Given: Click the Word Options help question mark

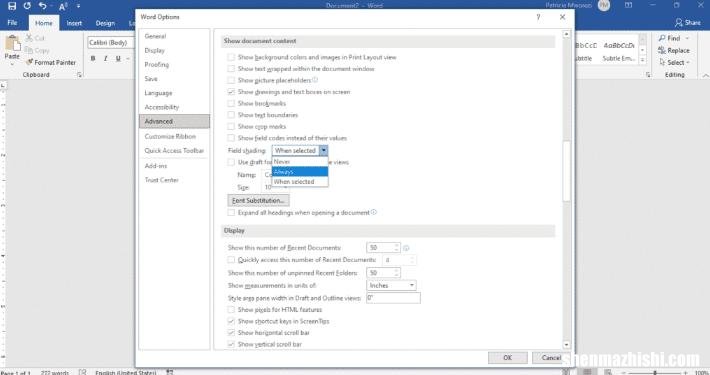Looking at the screenshot, I should tap(538, 17).
